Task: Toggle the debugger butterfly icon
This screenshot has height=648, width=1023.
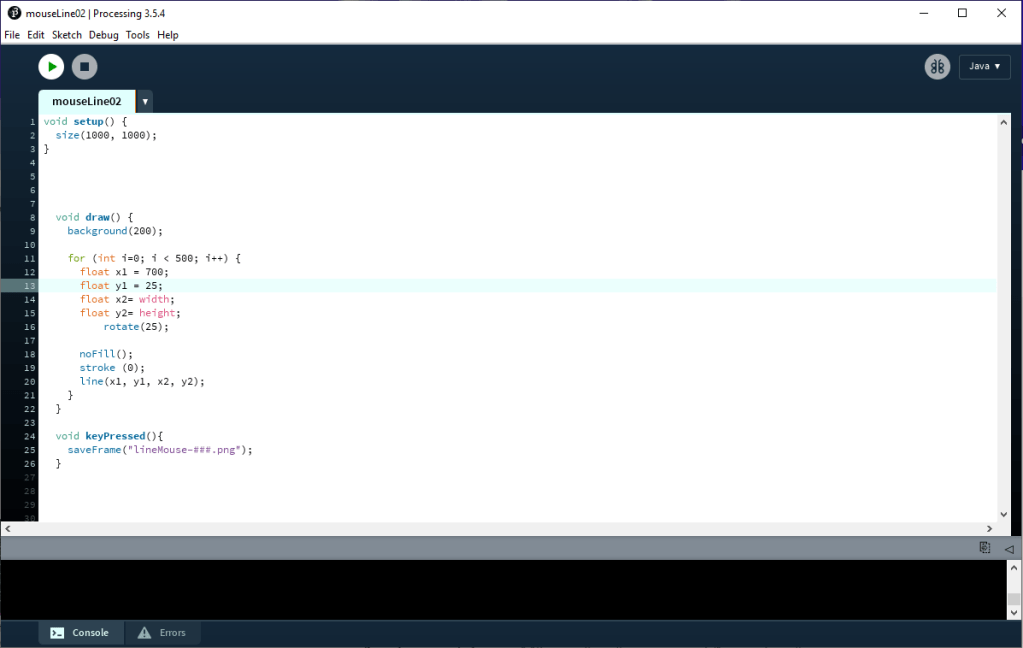Action: [x=937, y=67]
